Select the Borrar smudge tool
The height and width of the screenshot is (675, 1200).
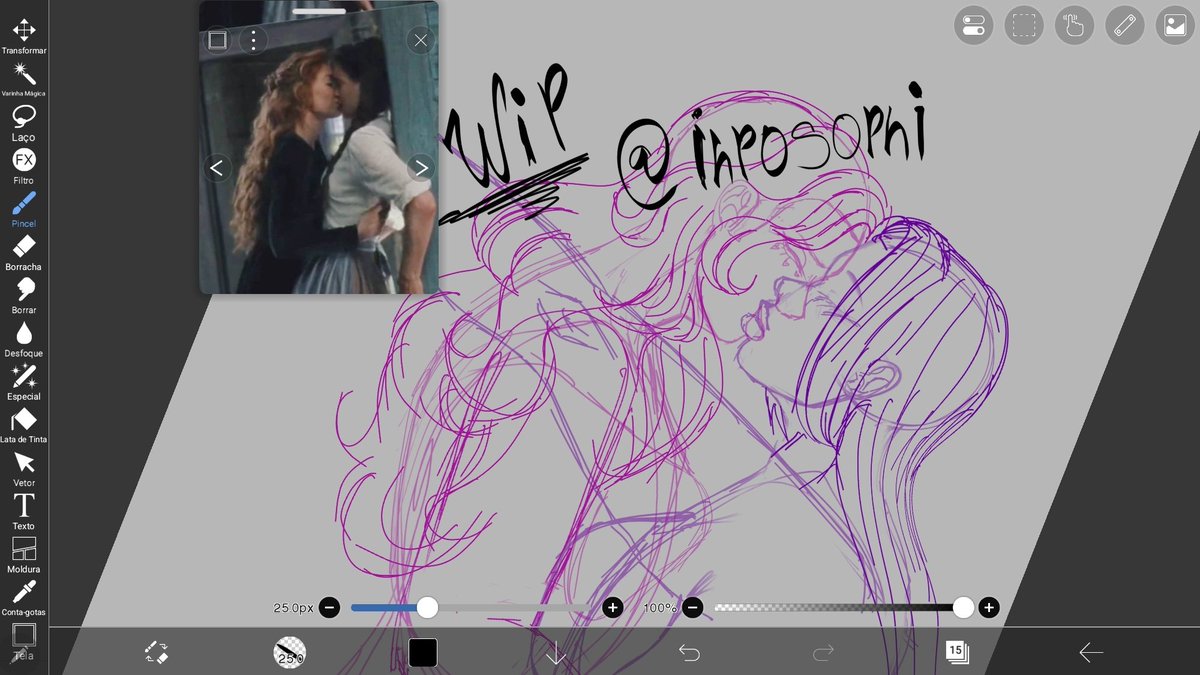click(x=24, y=295)
